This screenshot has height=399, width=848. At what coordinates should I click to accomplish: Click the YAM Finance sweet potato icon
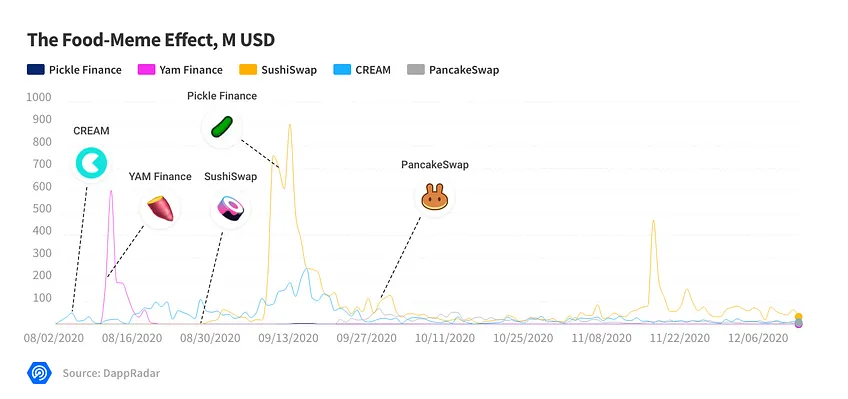click(x=160, y=208)
